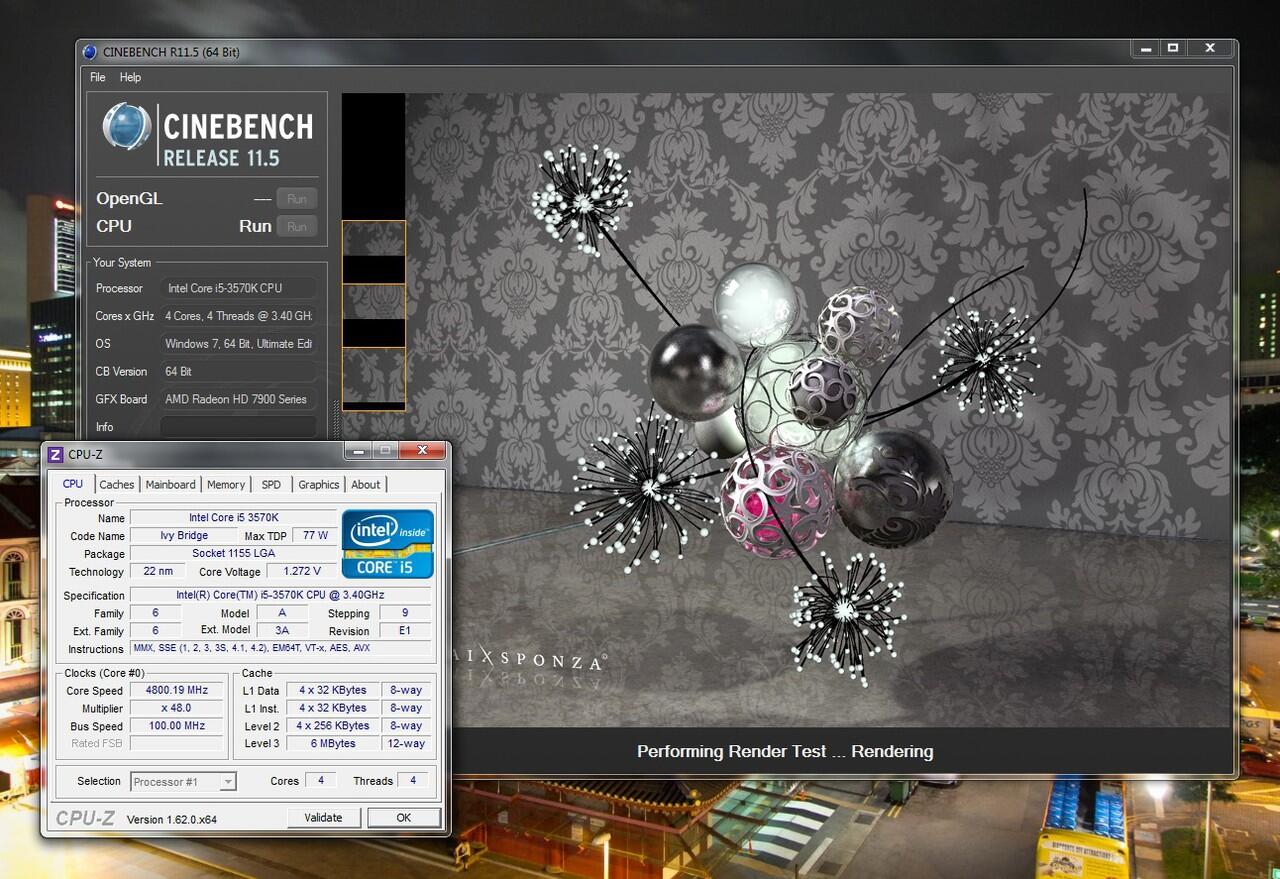Viewport: 1280px width, 879px height.
Task: Switch to the Memory tab in CPU-Z
Action: pyautogui.click(x=226, y=485)
